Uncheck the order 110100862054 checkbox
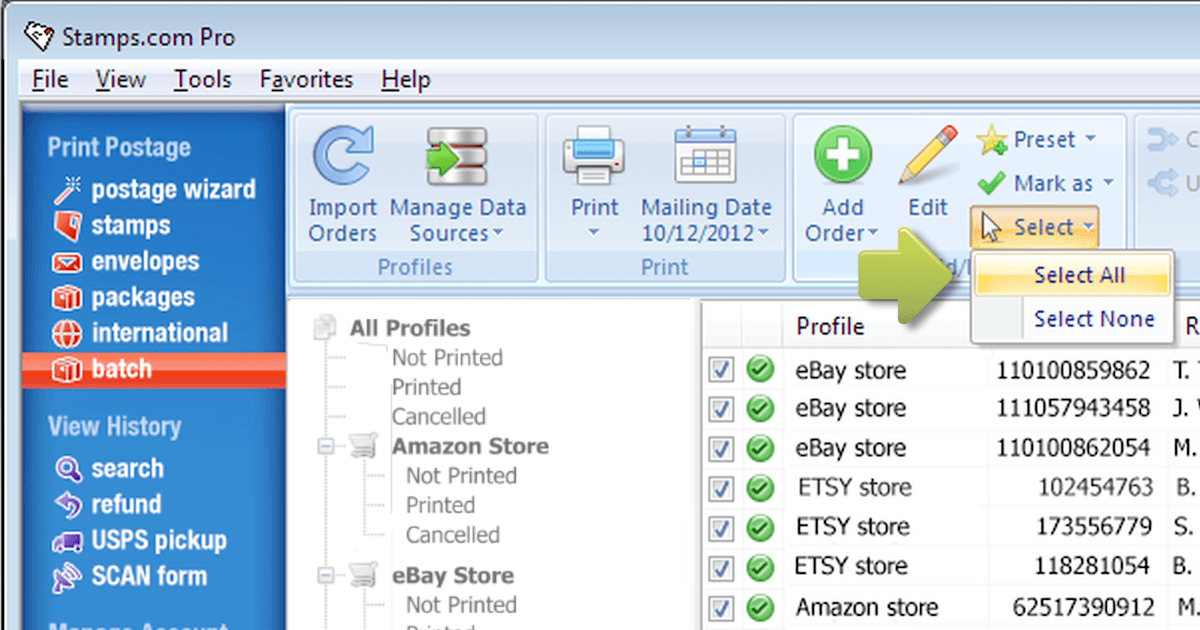This screenshot has height=630, width=1200. 721,448
